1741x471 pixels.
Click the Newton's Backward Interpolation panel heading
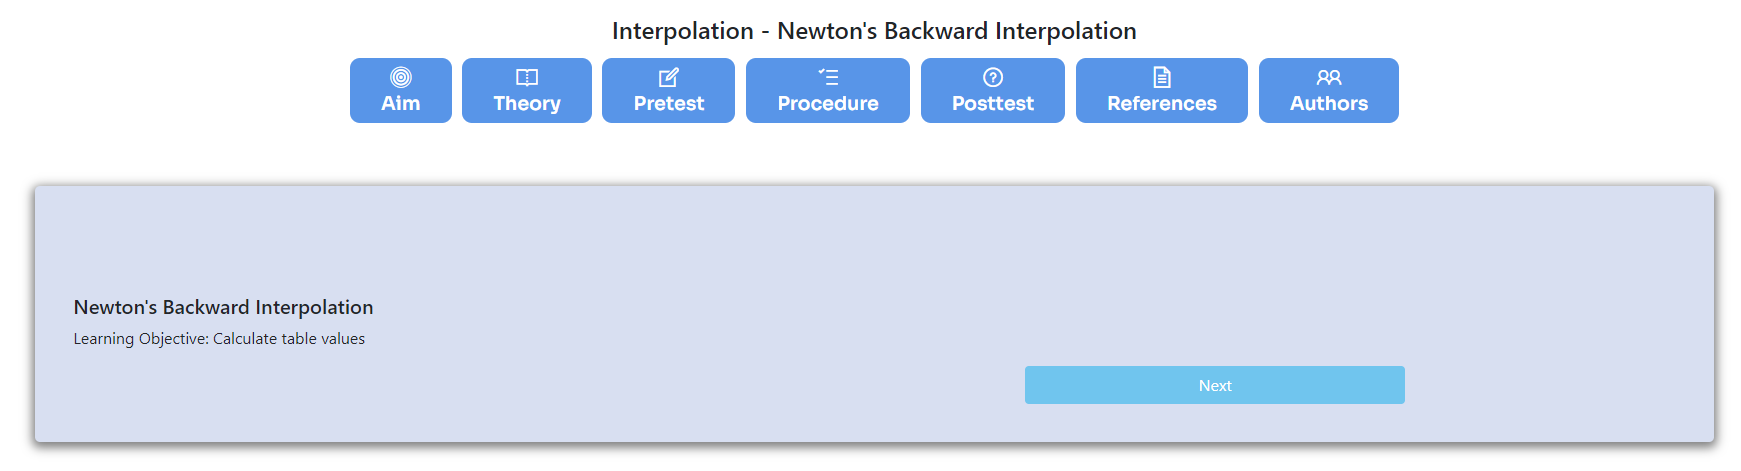(x=223, y=307)
